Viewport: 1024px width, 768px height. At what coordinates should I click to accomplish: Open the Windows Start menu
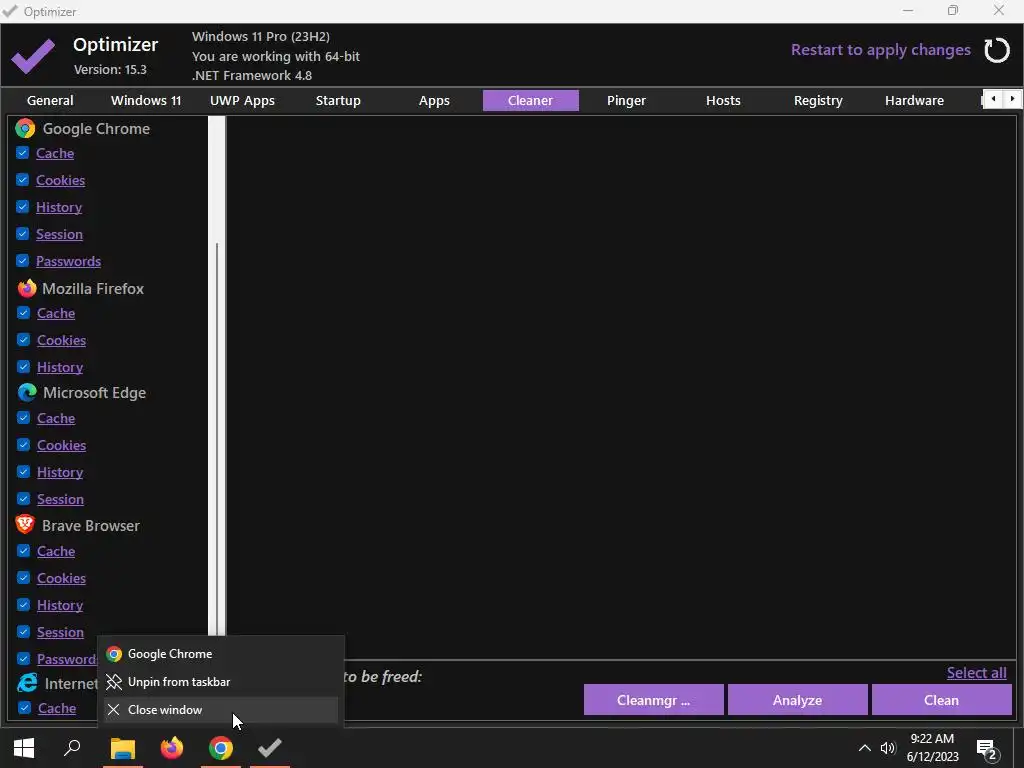[x=24, y=748]
